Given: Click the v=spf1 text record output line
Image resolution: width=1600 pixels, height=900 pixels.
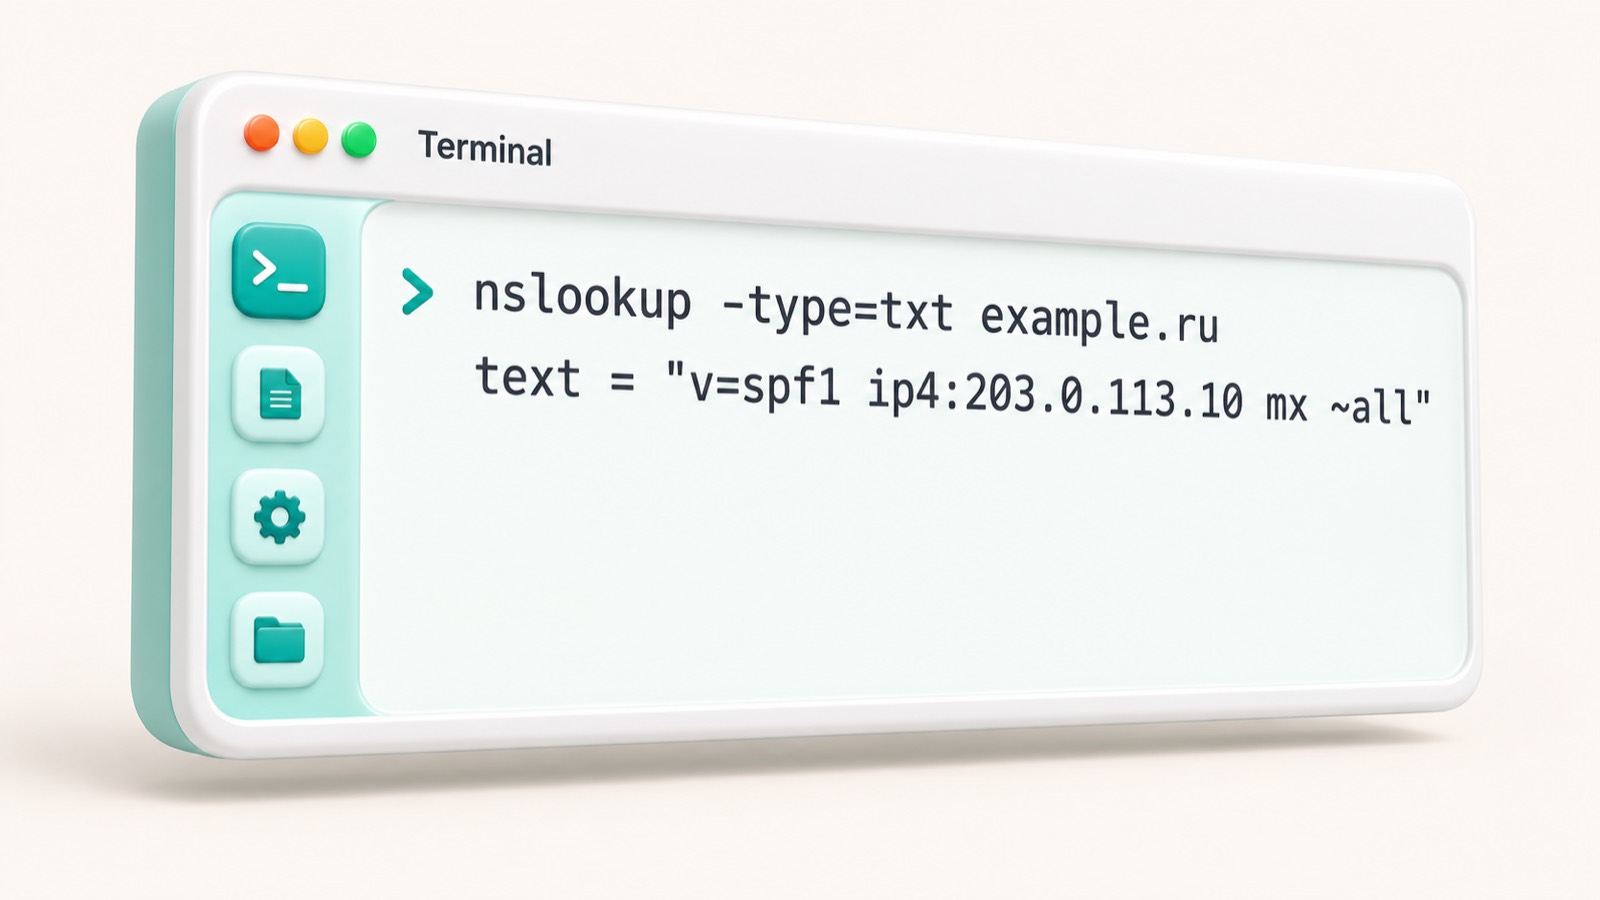Looking at the screenshot, I should [x=953, y=391].
